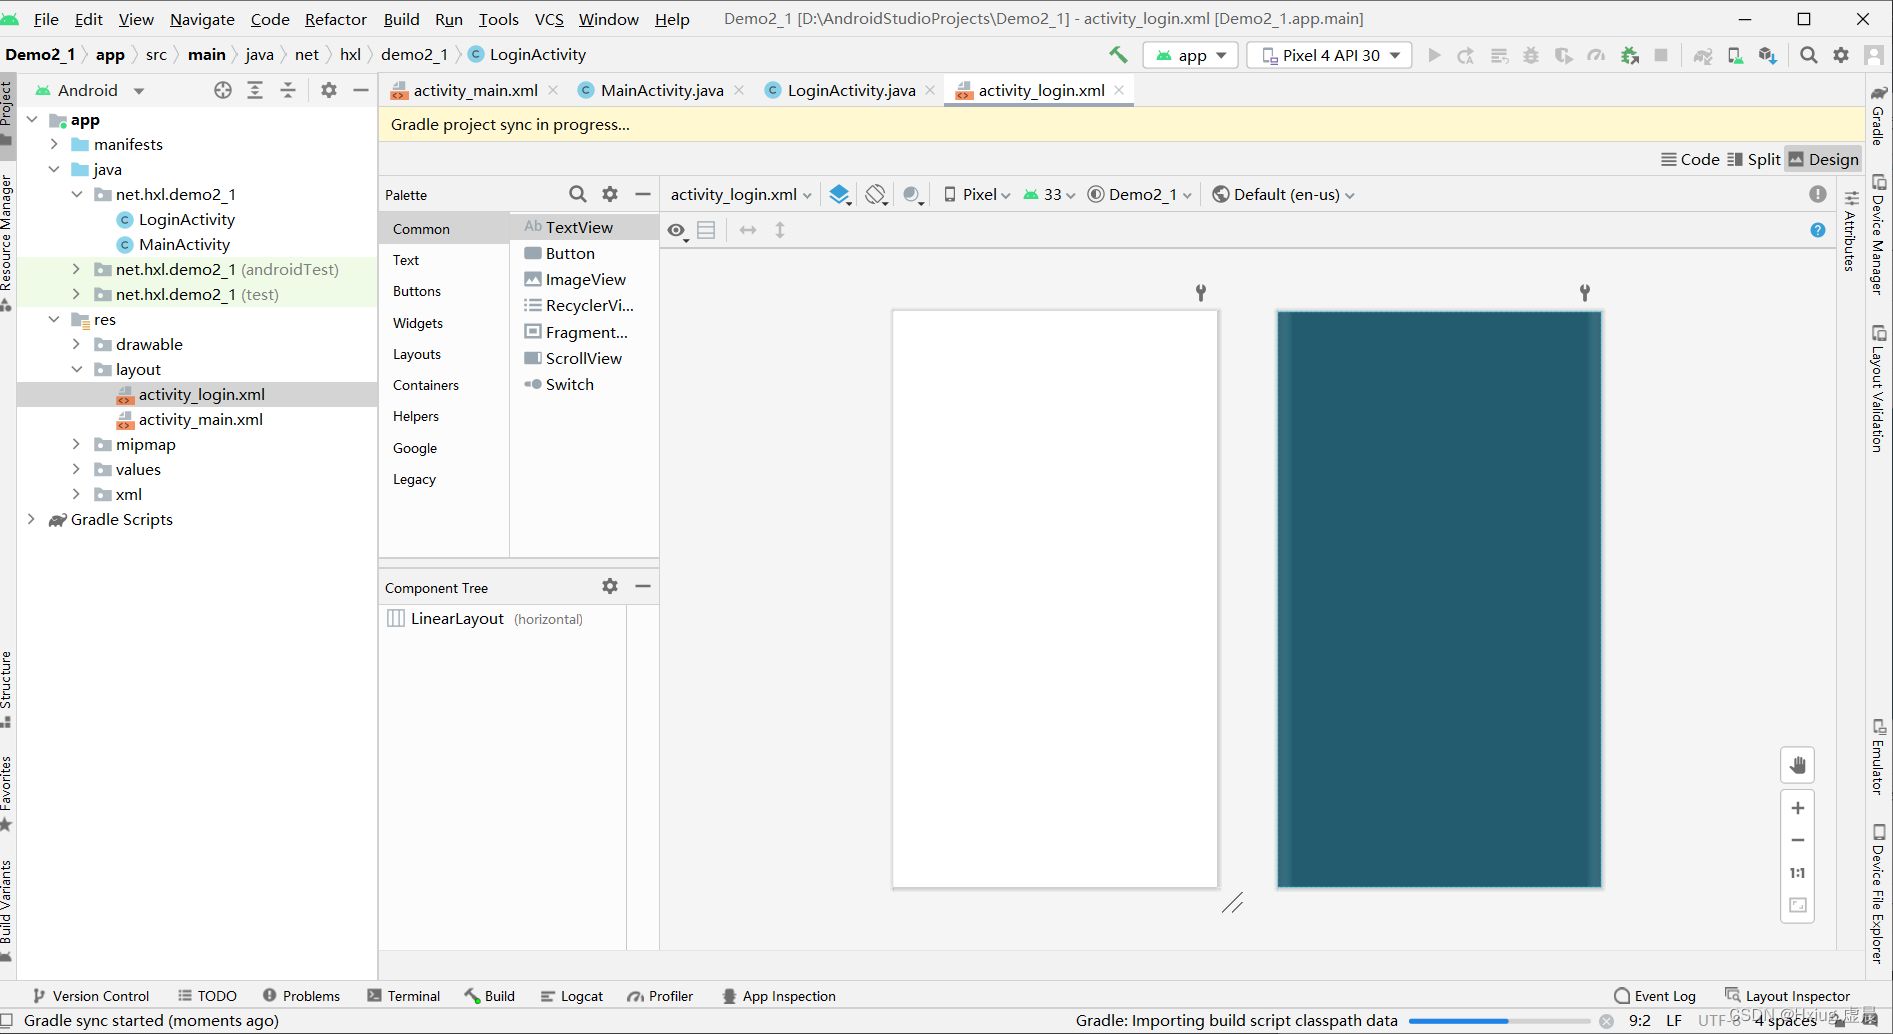Image resolution: width=1893 pixels, height=1034 pixels.
Task: Open app run configuration dropdown
Action: [1191, 55]
